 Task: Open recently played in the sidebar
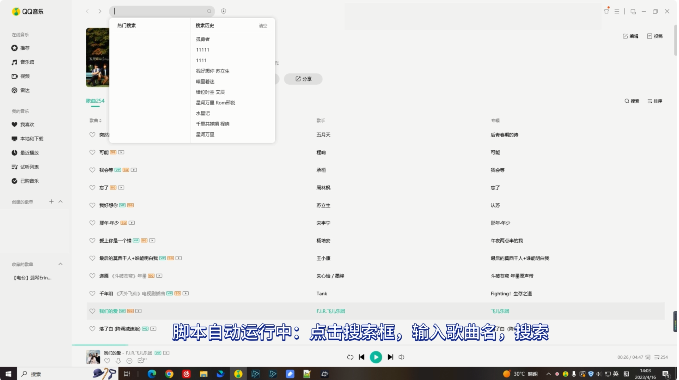[25, 153]
